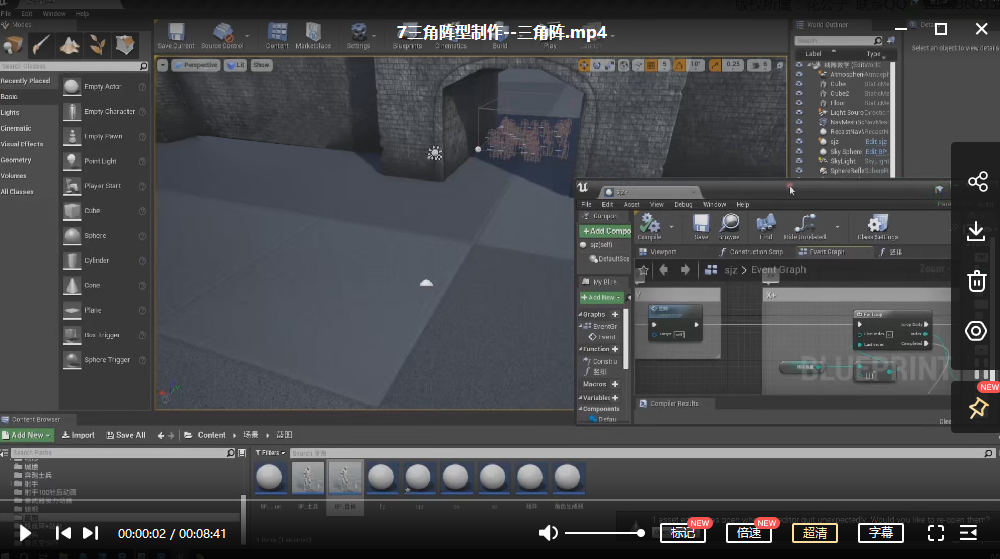The width and height of the screenshot is (1000, 559).
Task: Open the 倍速 playback speed menu
Action: [x=749, y=533]
